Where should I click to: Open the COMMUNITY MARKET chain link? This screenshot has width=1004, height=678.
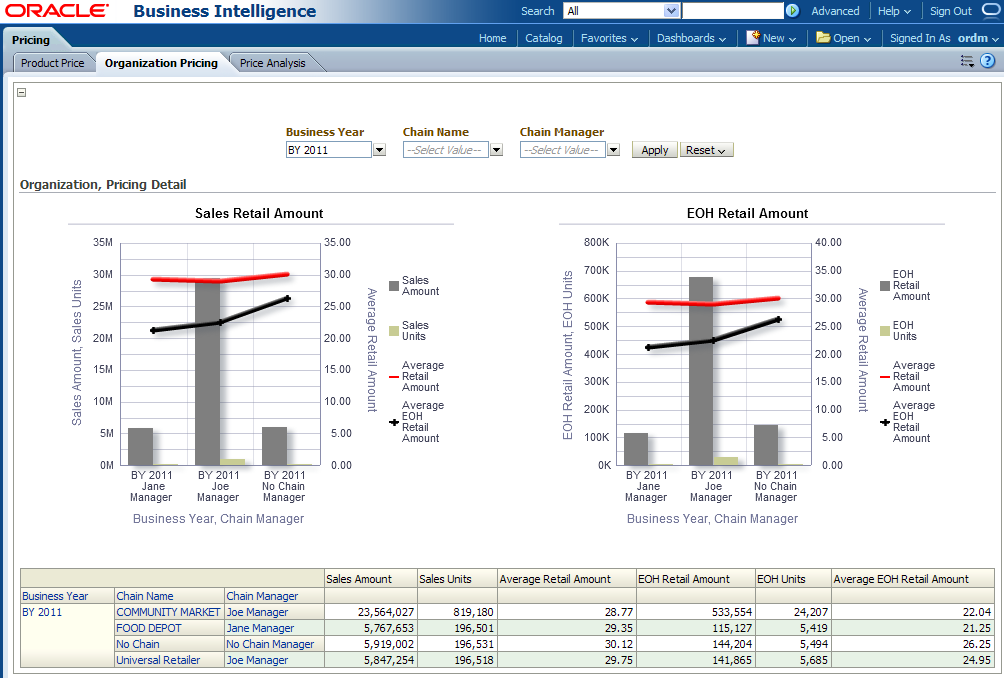(168, 612)
